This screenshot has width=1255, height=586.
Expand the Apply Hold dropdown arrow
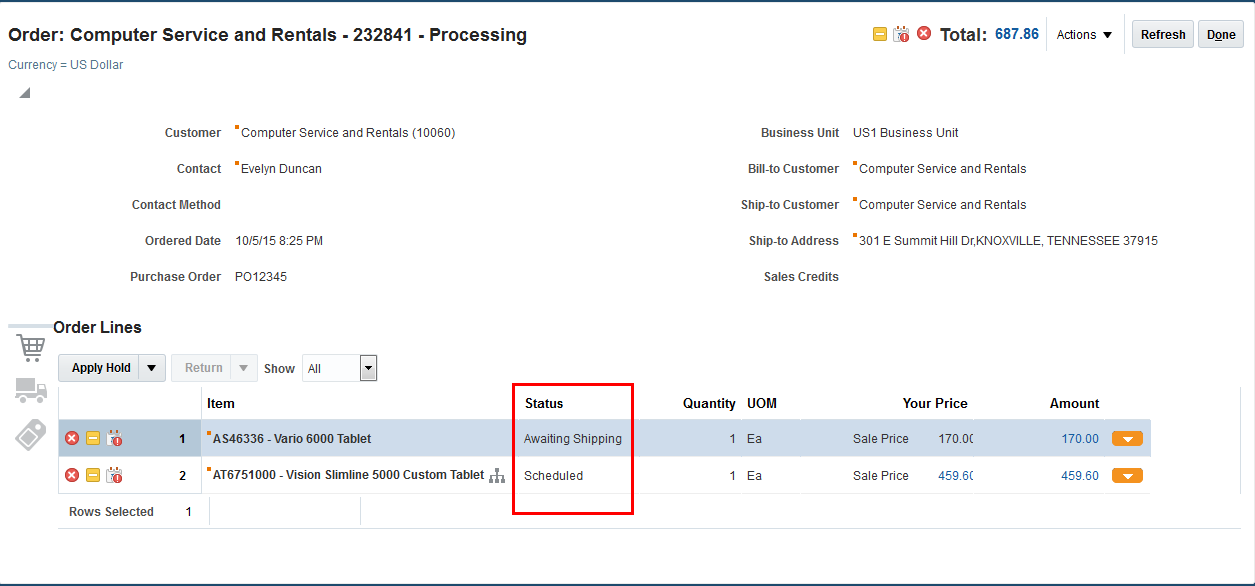tap(151, 368)
